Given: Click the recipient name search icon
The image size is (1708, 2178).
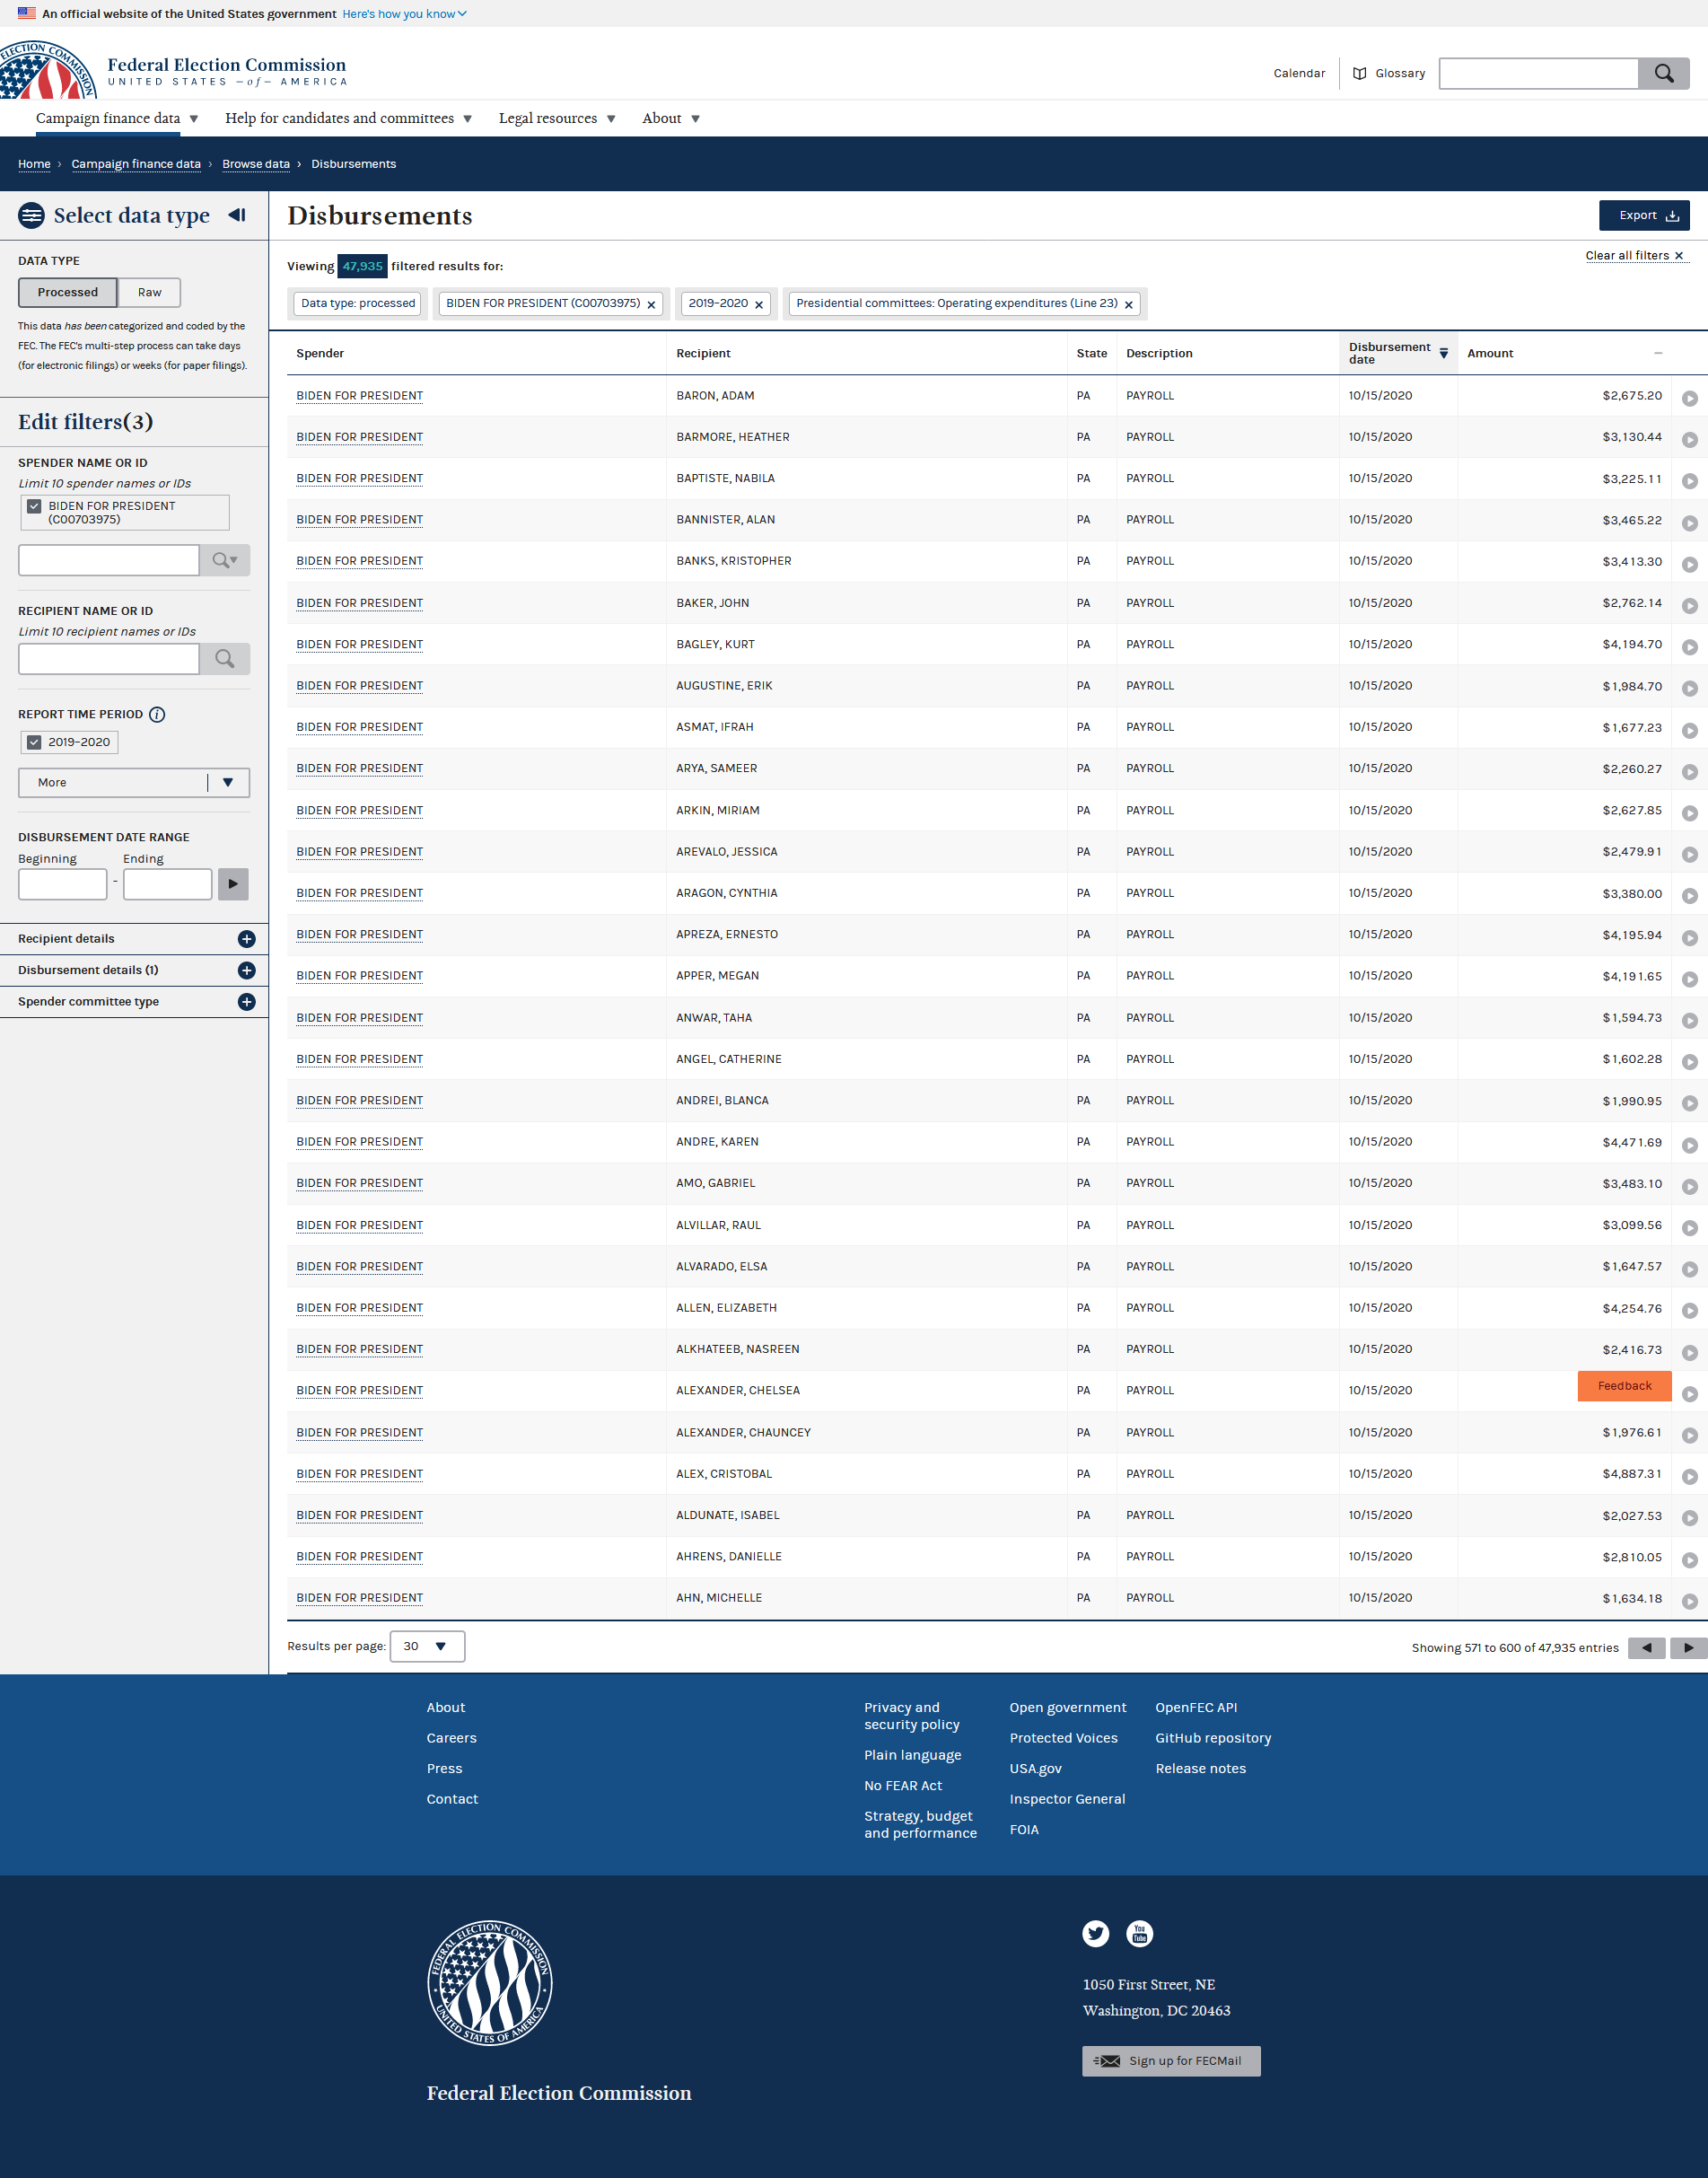Looking at the screenshot, I should (224, 658).
